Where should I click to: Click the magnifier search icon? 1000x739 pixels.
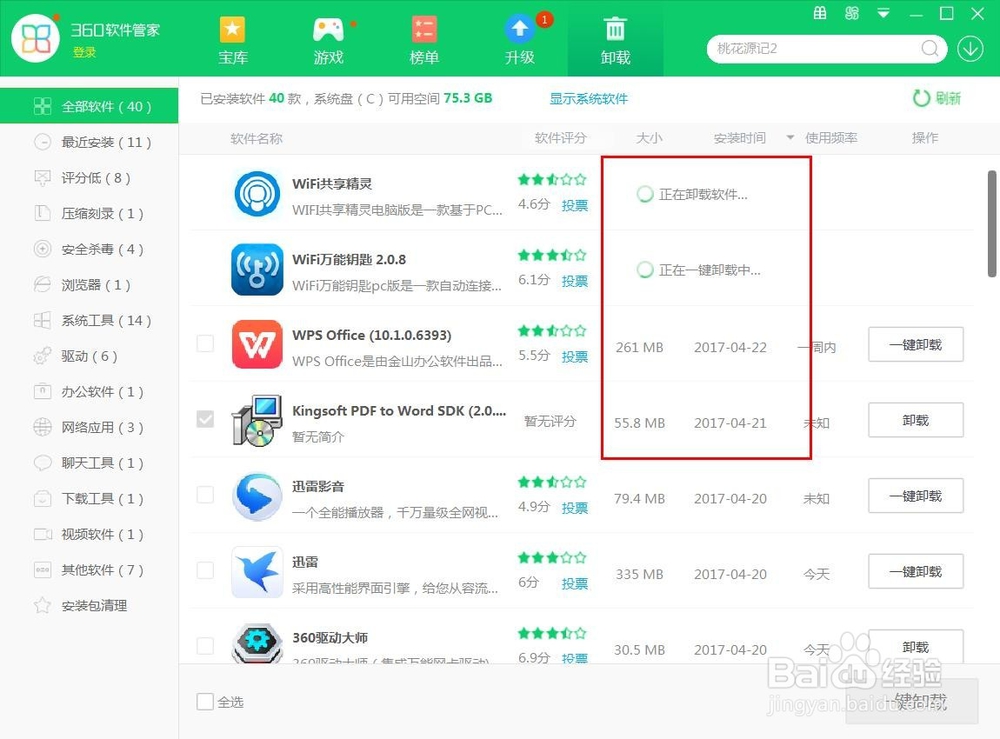click(930, 48)
